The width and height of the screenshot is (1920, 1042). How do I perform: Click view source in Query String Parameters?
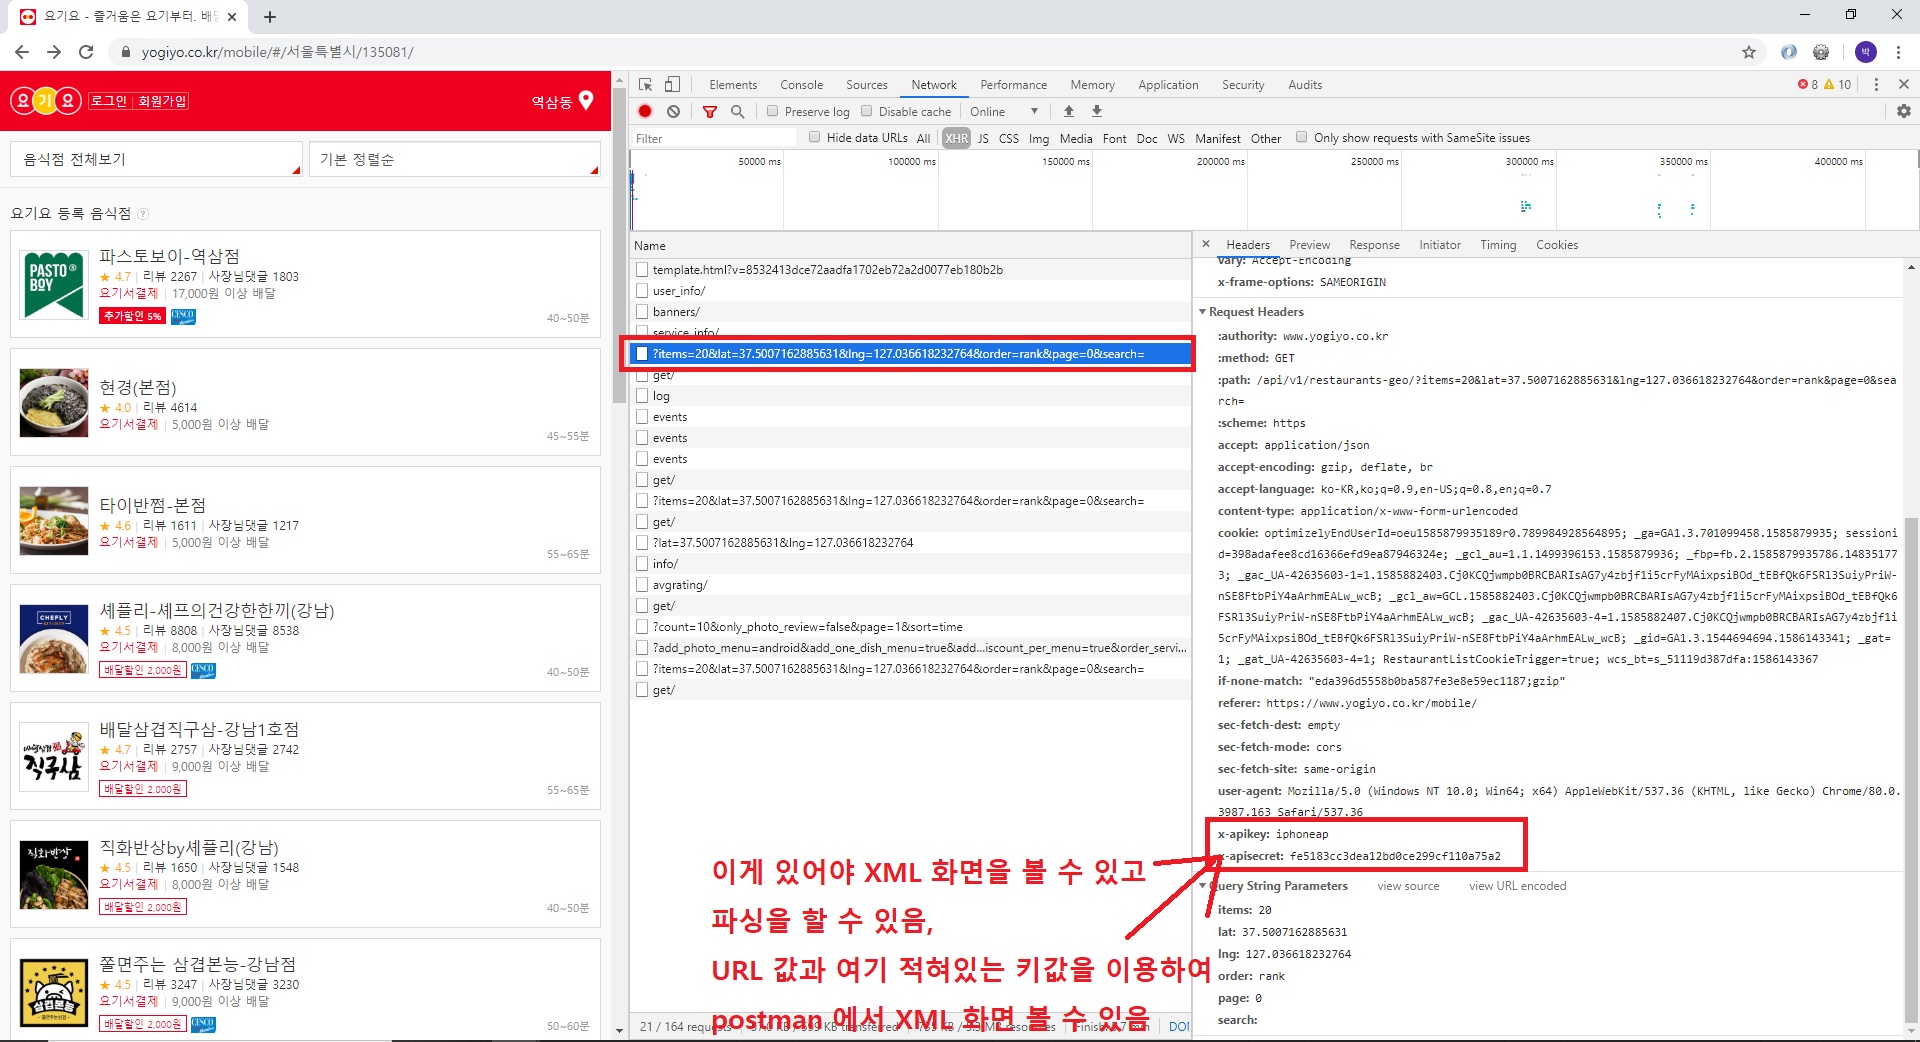(x=1408, y=886)
